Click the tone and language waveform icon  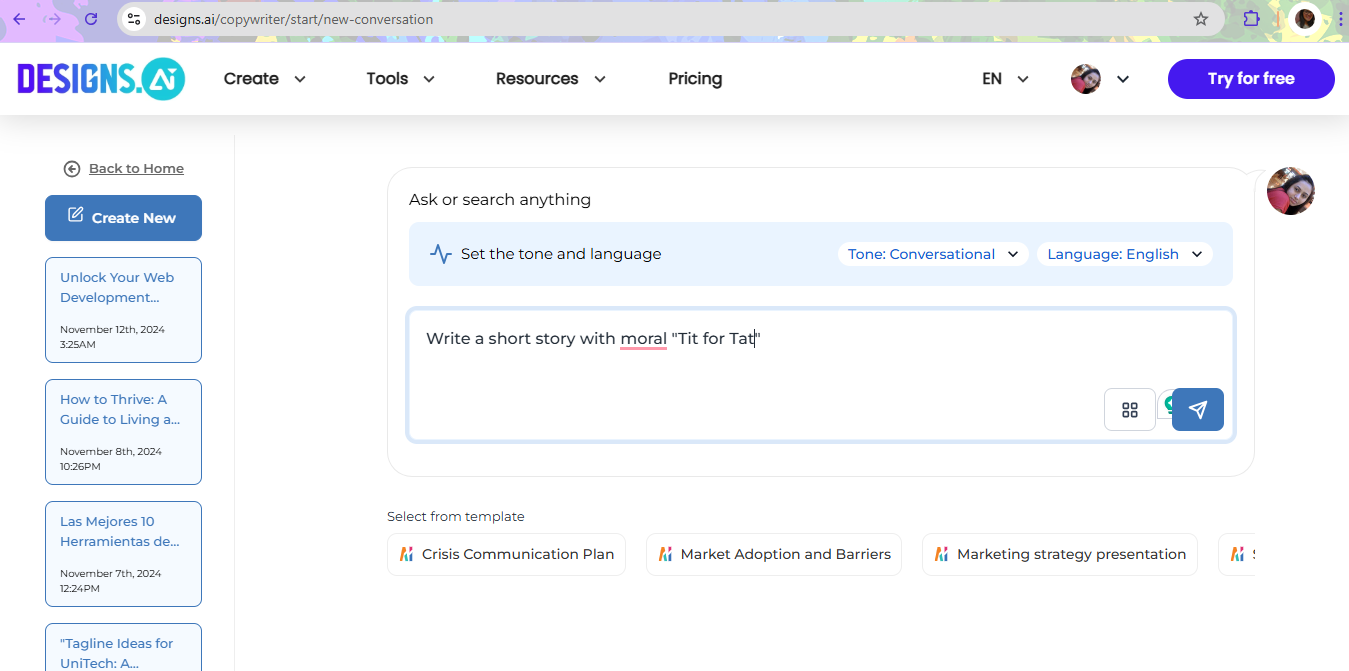[x=440, y=253]
